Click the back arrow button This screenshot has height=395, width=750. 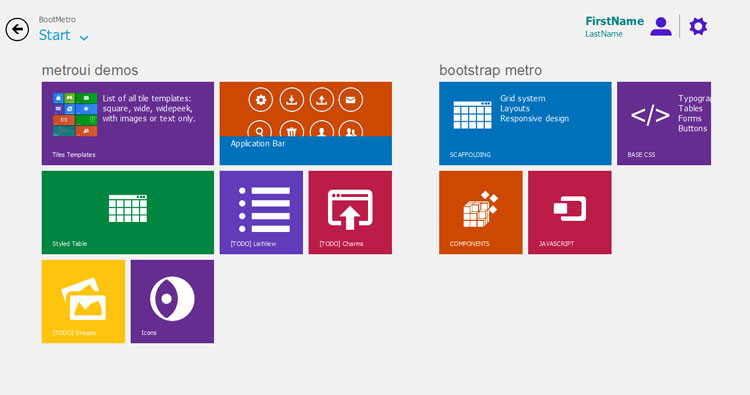pyautogui.click(x=17, y=29)
